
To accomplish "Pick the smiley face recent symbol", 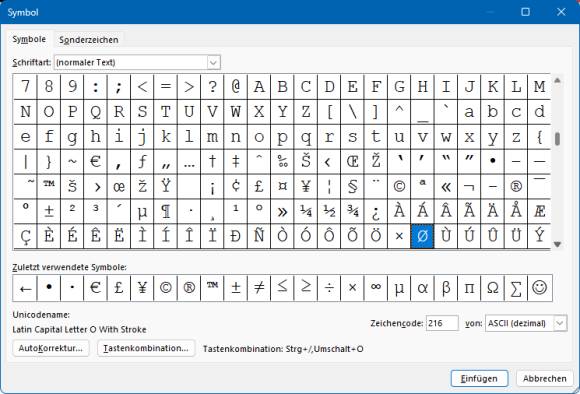I will pos(540,288).
